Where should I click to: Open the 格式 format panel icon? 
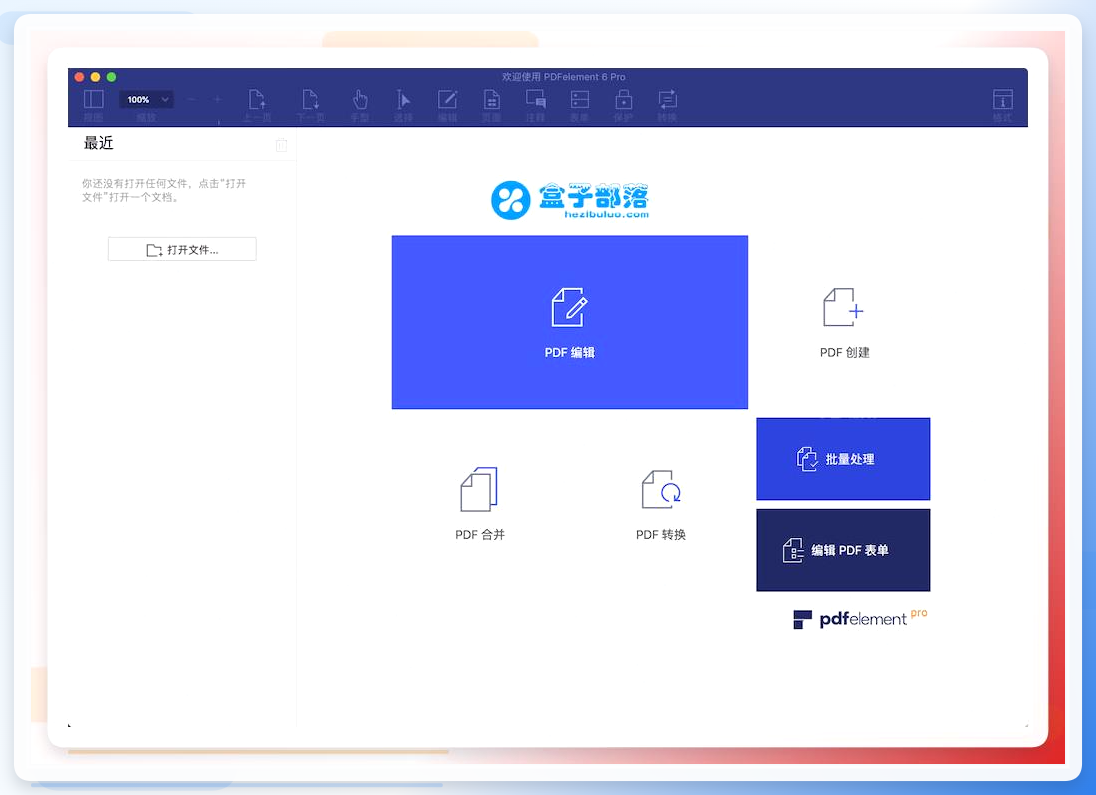tap(1002, 99)
